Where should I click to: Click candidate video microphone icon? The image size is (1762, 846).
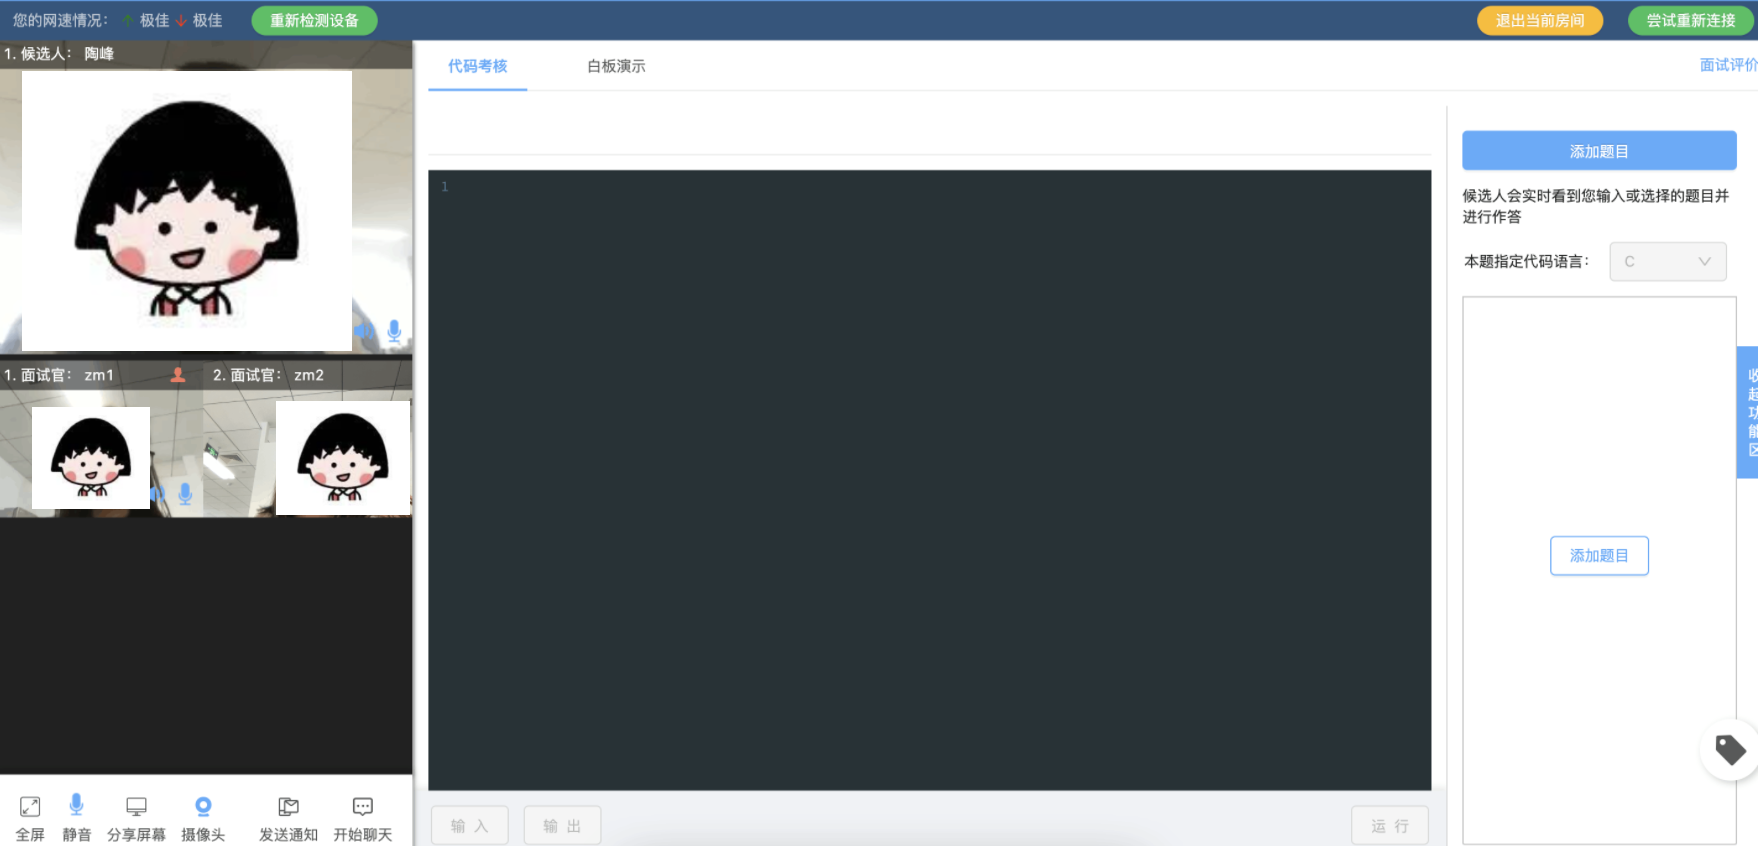tap(394, 331)
